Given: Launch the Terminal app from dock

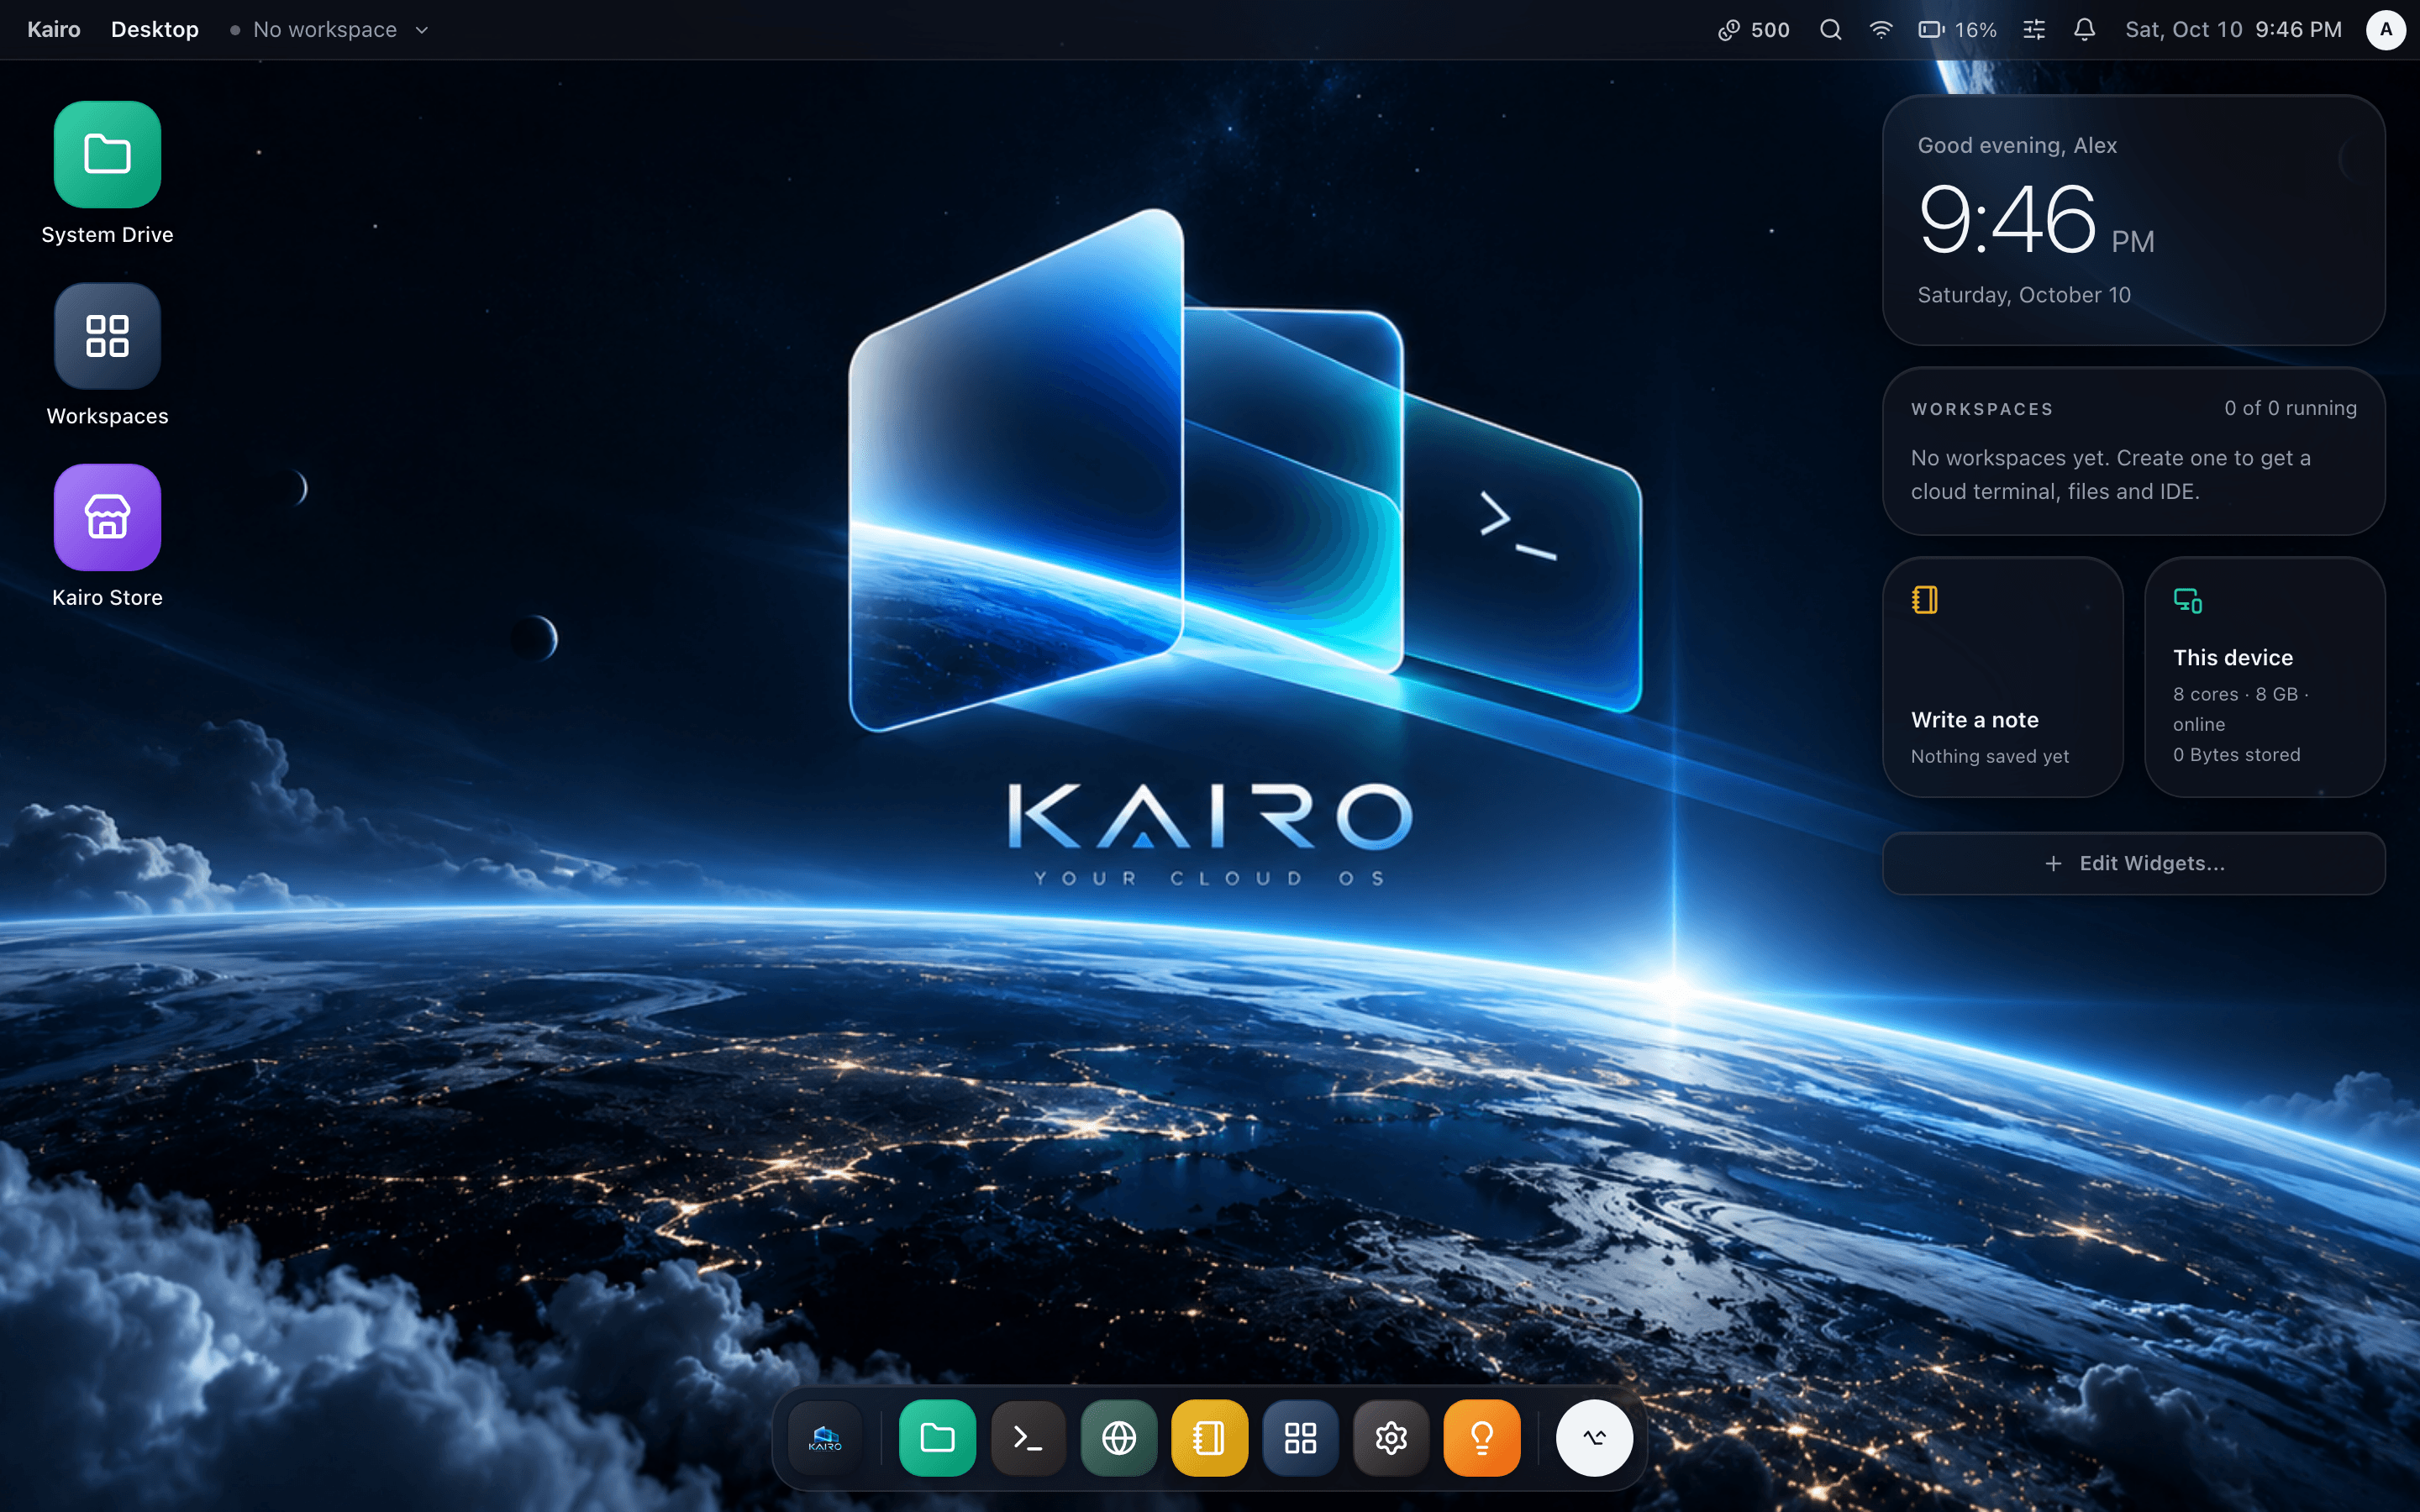Looking at the screenshot, I should click(x=1028, y=1438).
